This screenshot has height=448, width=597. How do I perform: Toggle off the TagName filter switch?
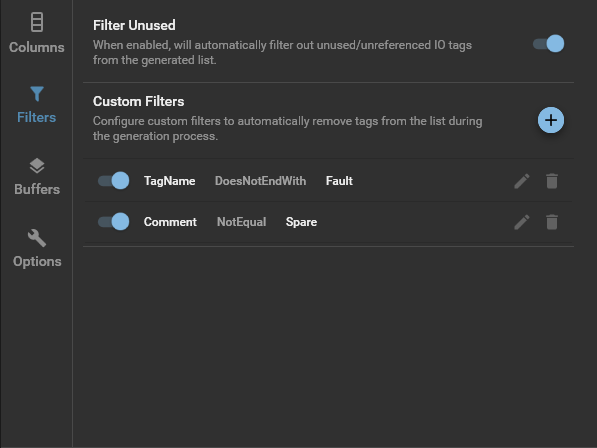pyautogui.click(x=113, y=180)
